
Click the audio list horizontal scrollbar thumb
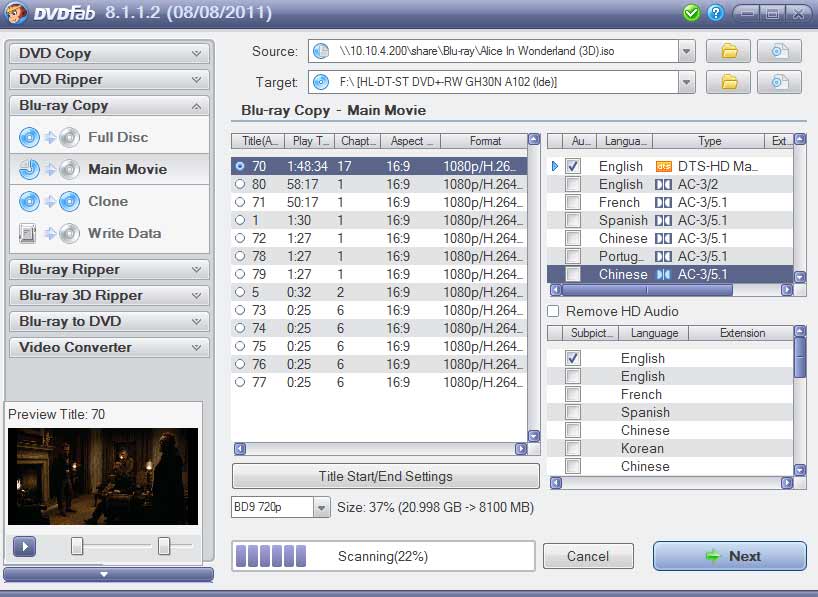click(647, 290)
